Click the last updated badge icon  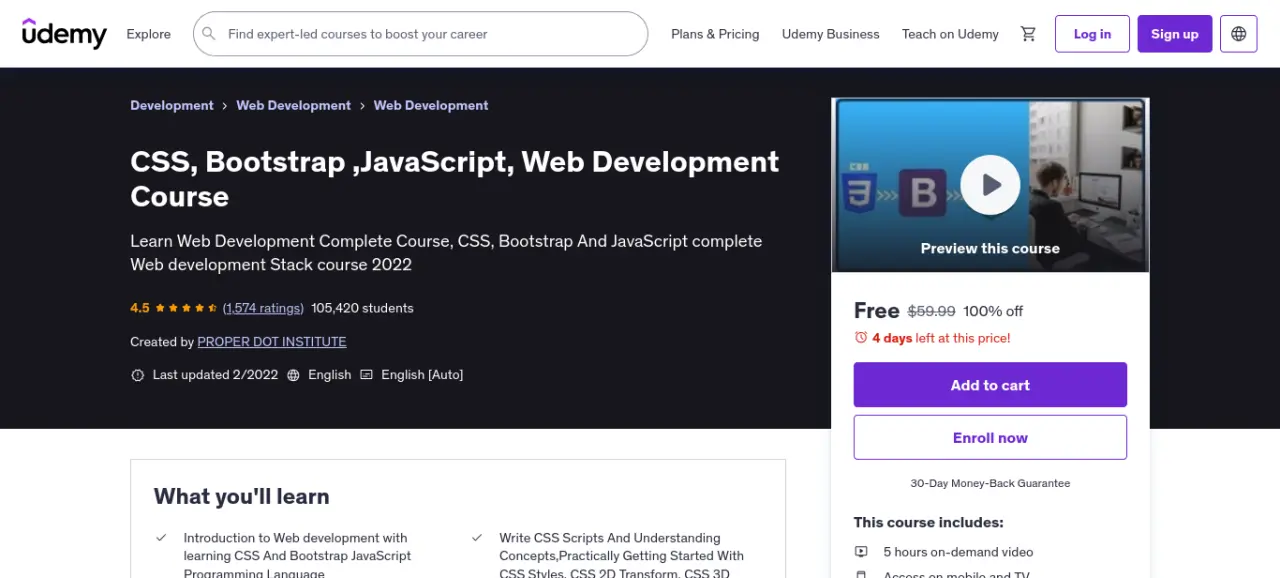[x=138, y=375]
